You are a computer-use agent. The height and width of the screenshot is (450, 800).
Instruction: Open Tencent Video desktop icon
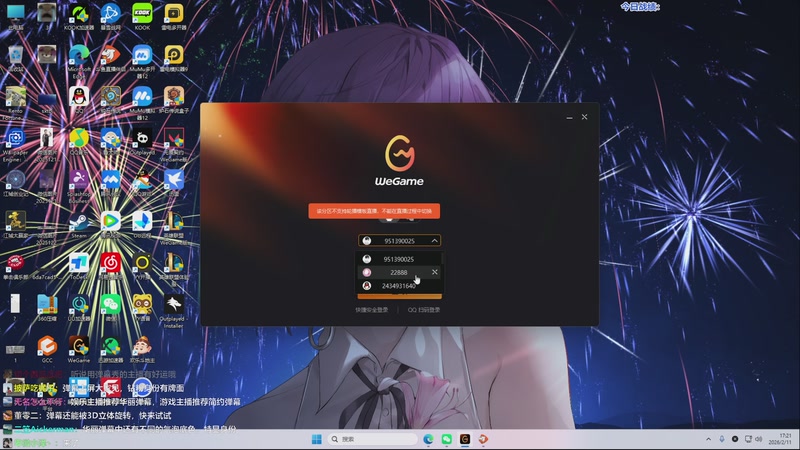tap(111, 226)
